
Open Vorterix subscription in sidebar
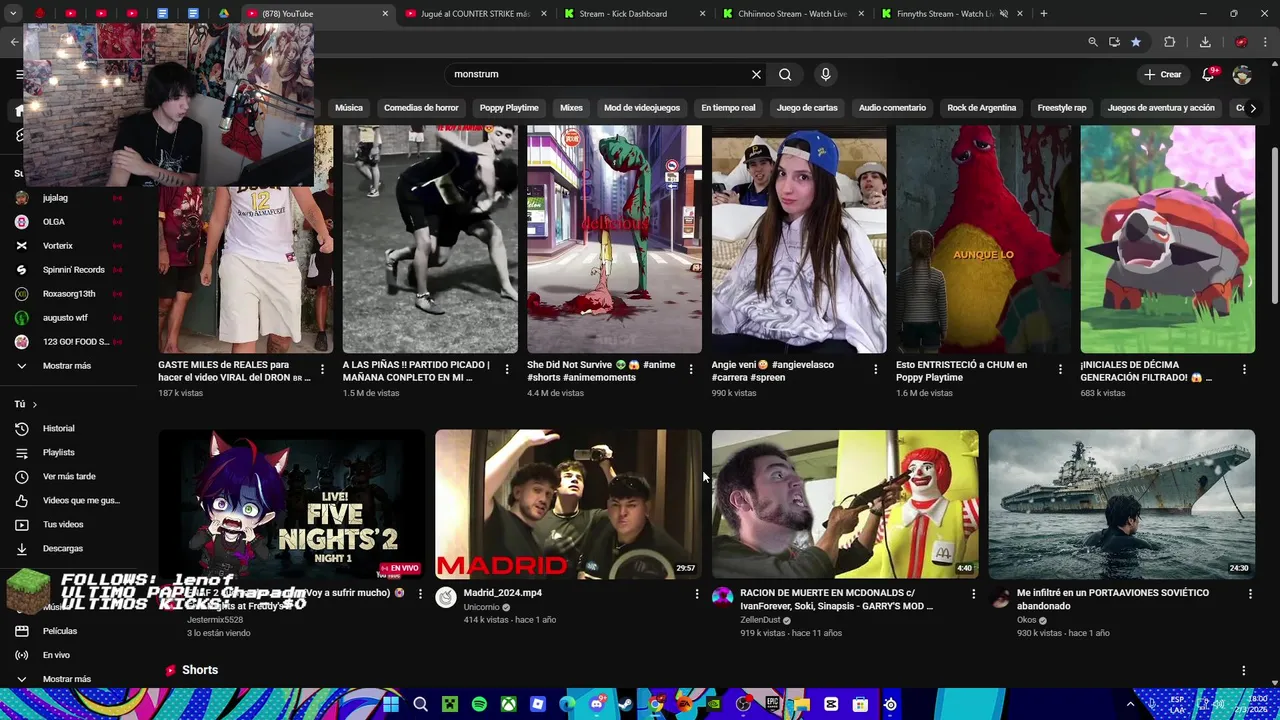[x=60, y=246]
